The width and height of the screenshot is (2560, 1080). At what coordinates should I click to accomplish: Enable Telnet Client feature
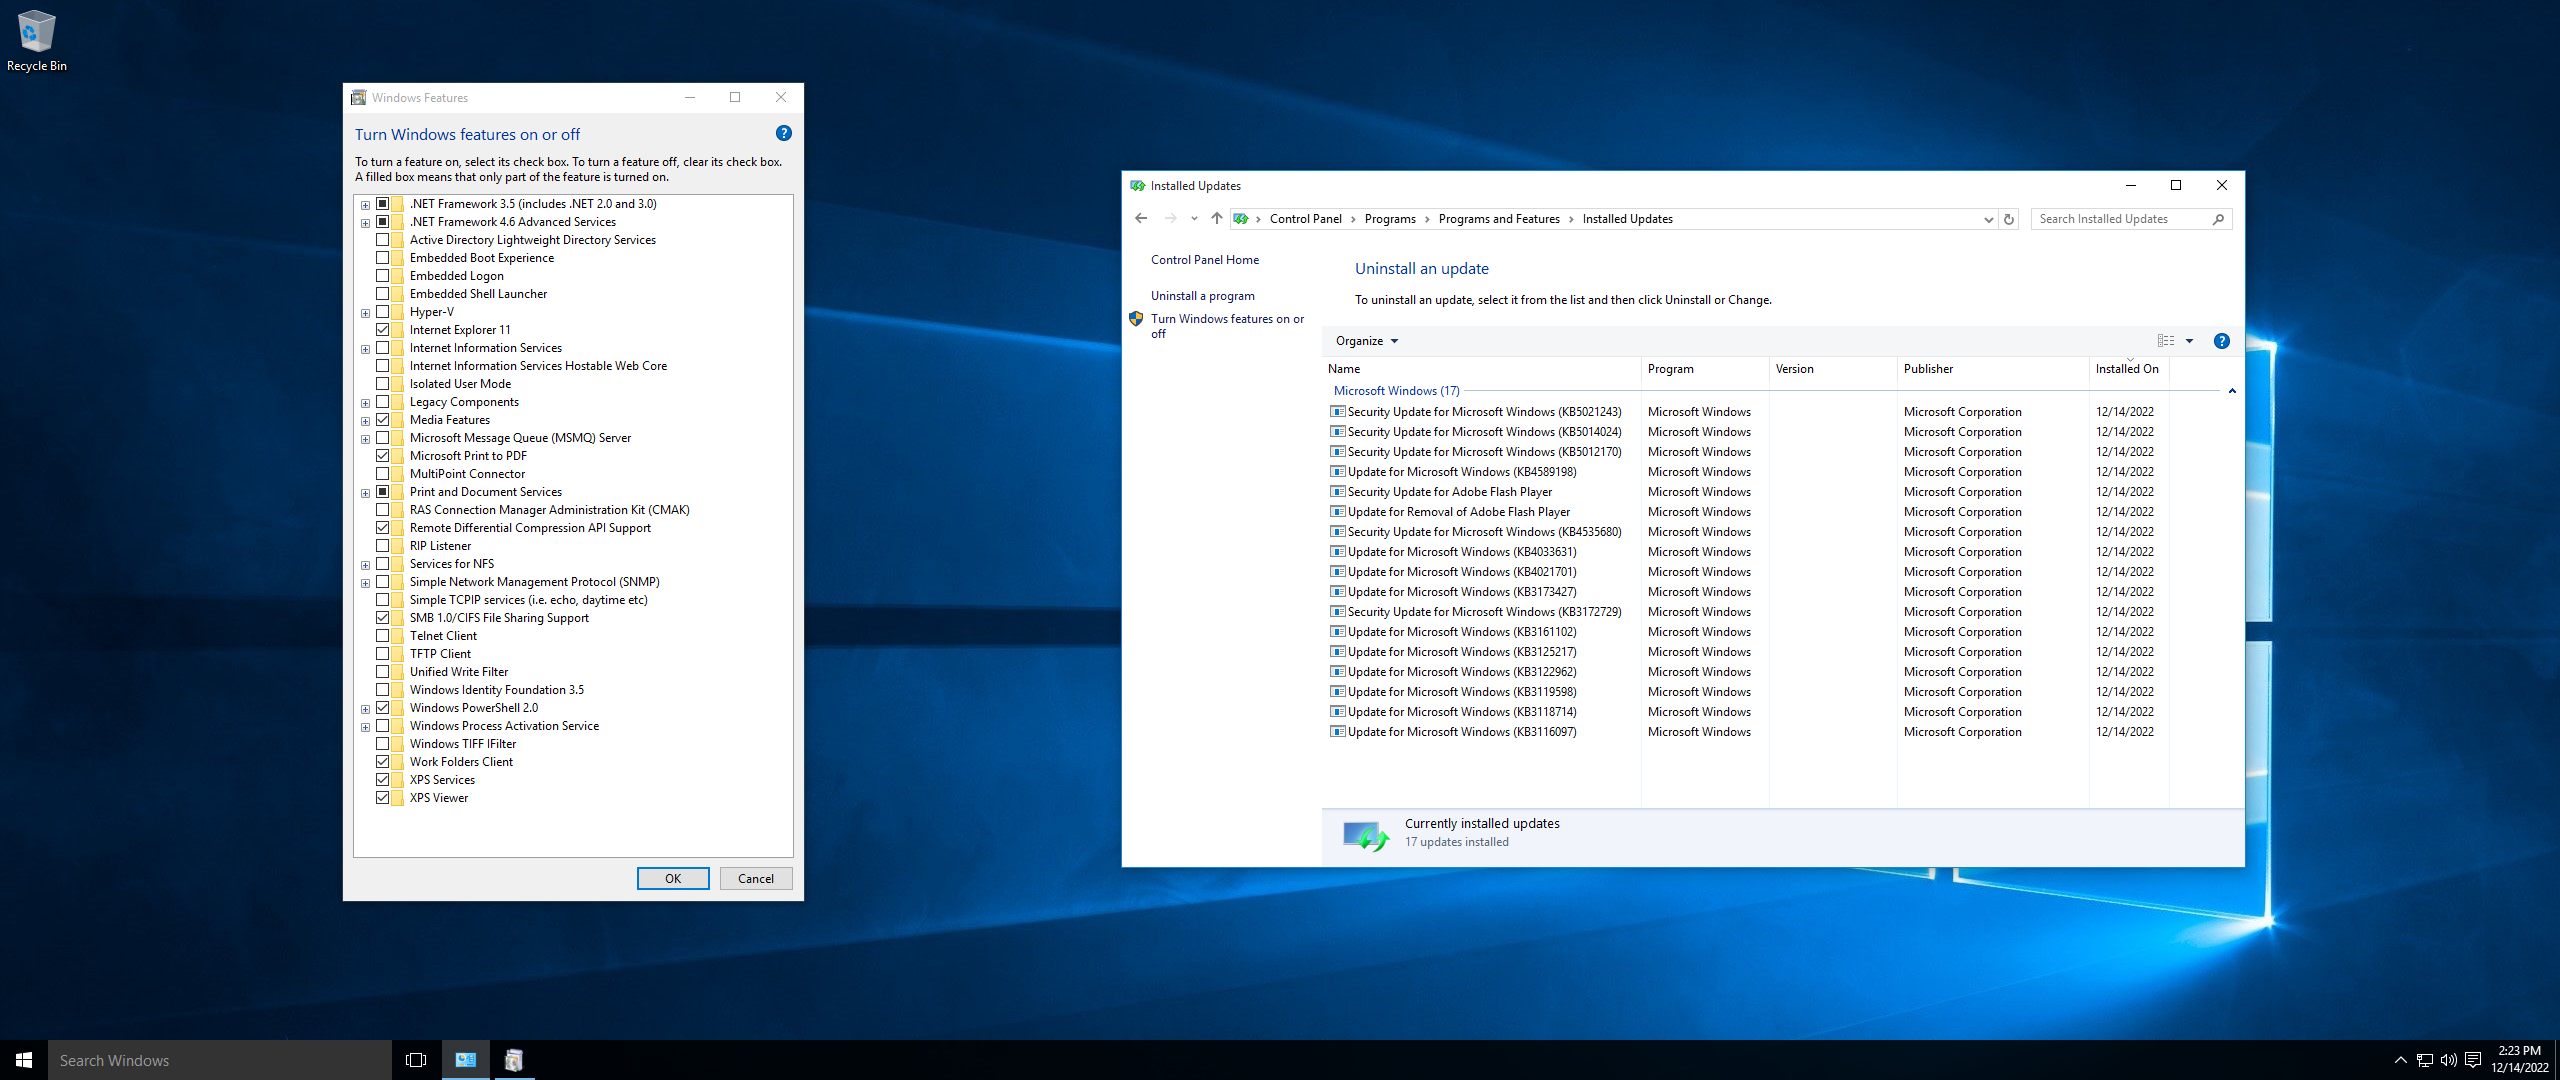(383, 636)
